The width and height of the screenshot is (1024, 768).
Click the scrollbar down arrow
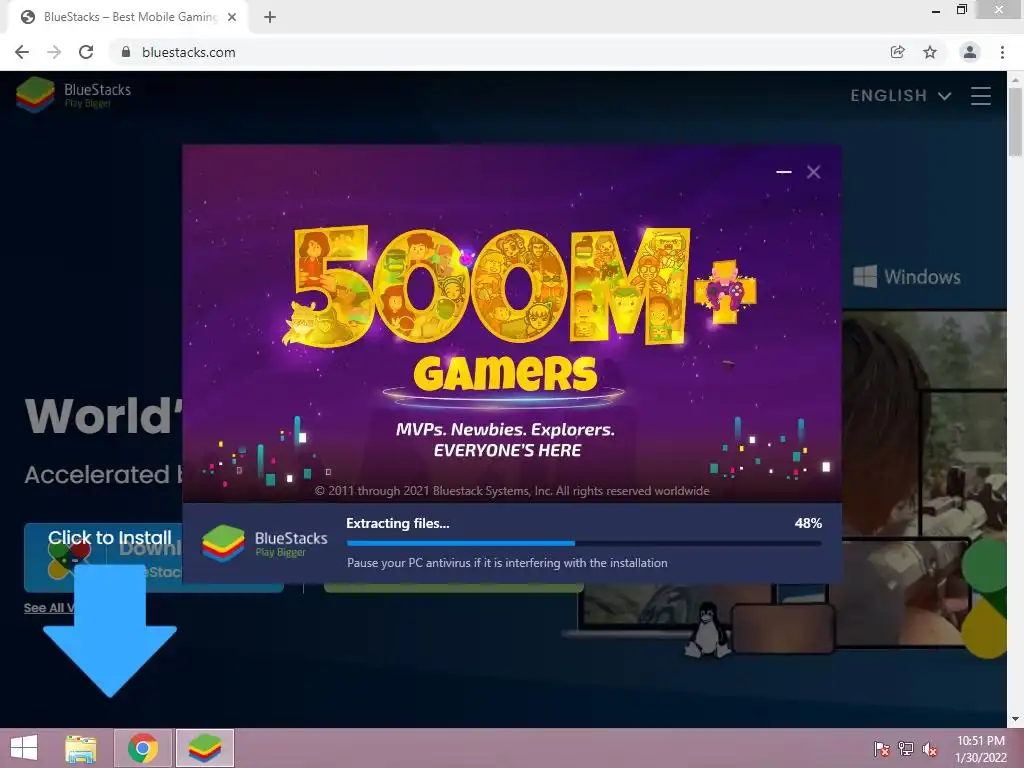(x=1015, y=720)
